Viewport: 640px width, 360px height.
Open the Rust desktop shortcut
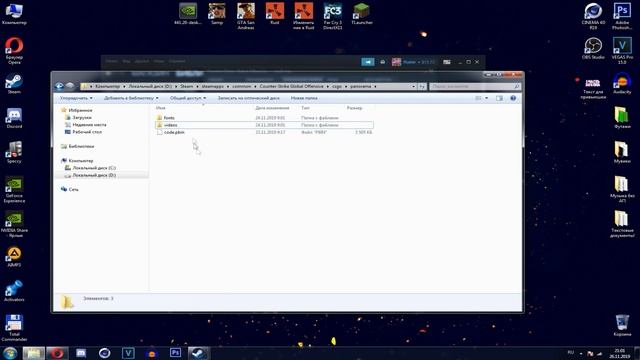pos(275,14)
